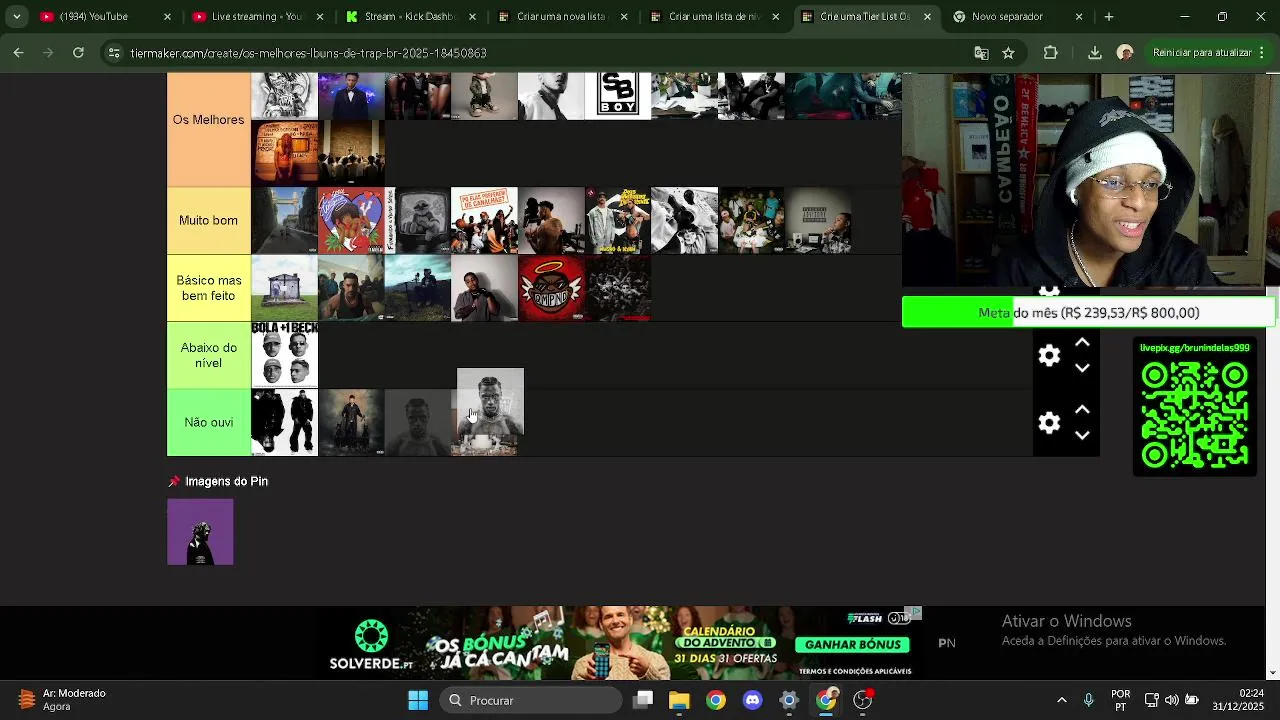The width and height of the screenshot is (1280, 720).
Task: Open a new browser tab
Action: click(x=1108, y=17)
